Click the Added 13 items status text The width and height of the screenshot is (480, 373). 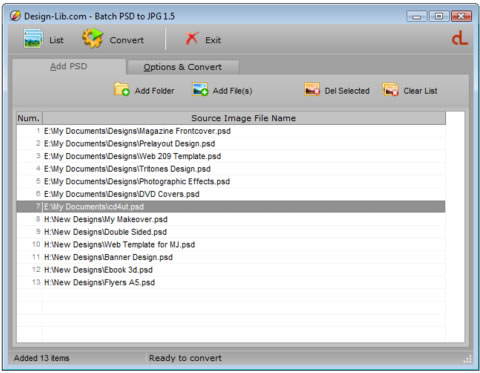tap(42, 358)
